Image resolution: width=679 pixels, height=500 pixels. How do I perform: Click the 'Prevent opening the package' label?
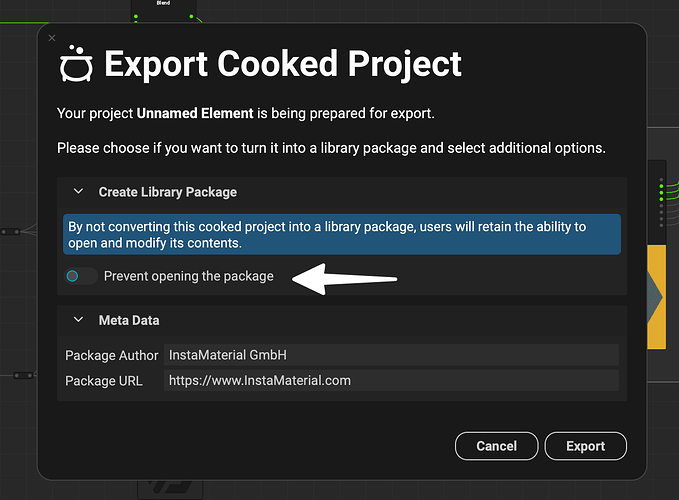188,276
